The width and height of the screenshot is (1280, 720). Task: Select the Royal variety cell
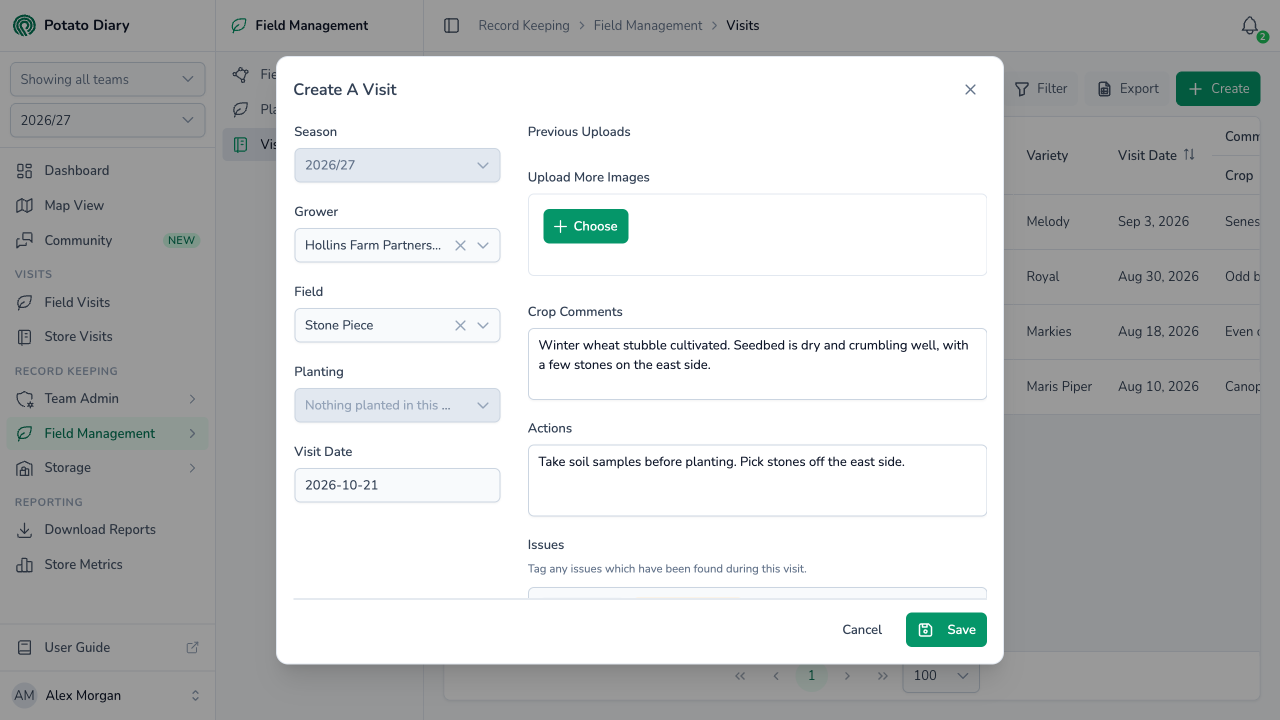pos(1042,276)
